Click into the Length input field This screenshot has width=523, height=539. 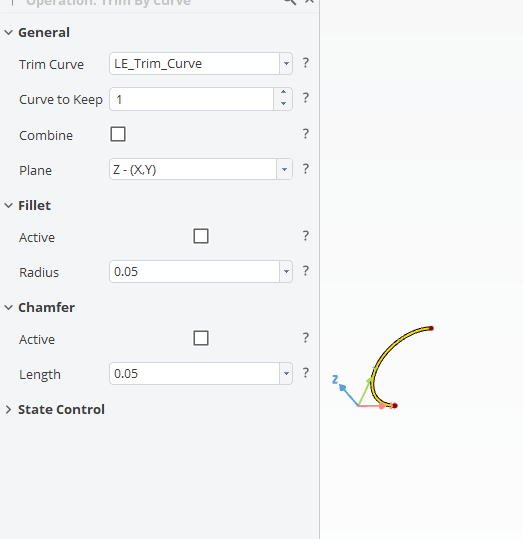(195, 374)
